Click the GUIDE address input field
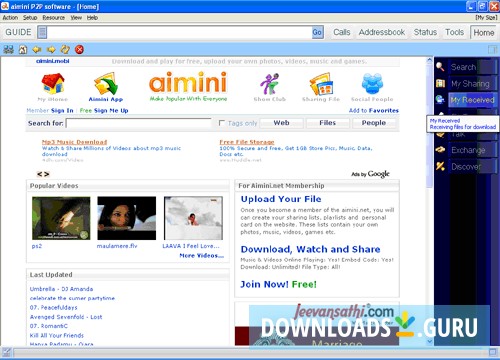The height and width of the screenshot is (360, 500). pyautogui.click(x=179, y=32)
